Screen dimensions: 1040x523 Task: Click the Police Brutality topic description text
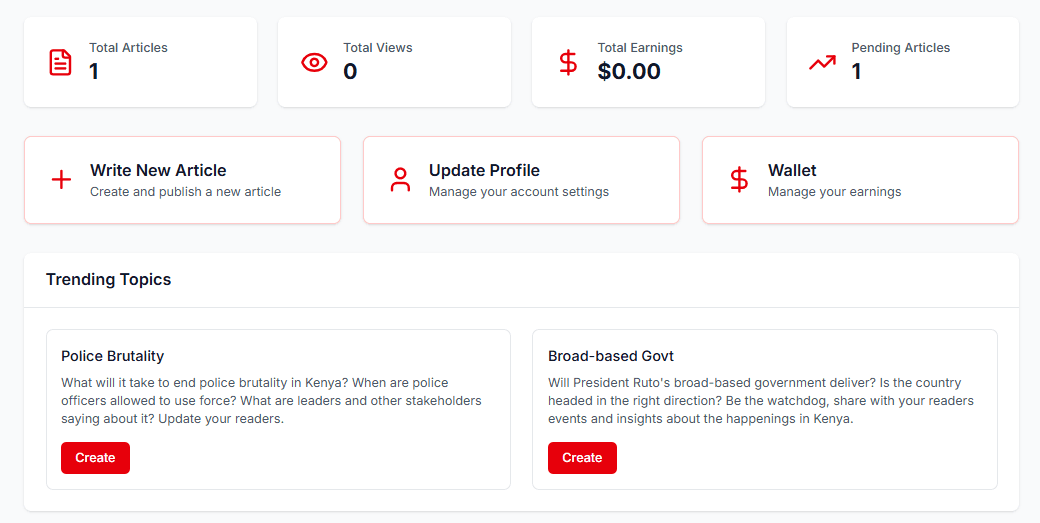[x=270, y=400]
